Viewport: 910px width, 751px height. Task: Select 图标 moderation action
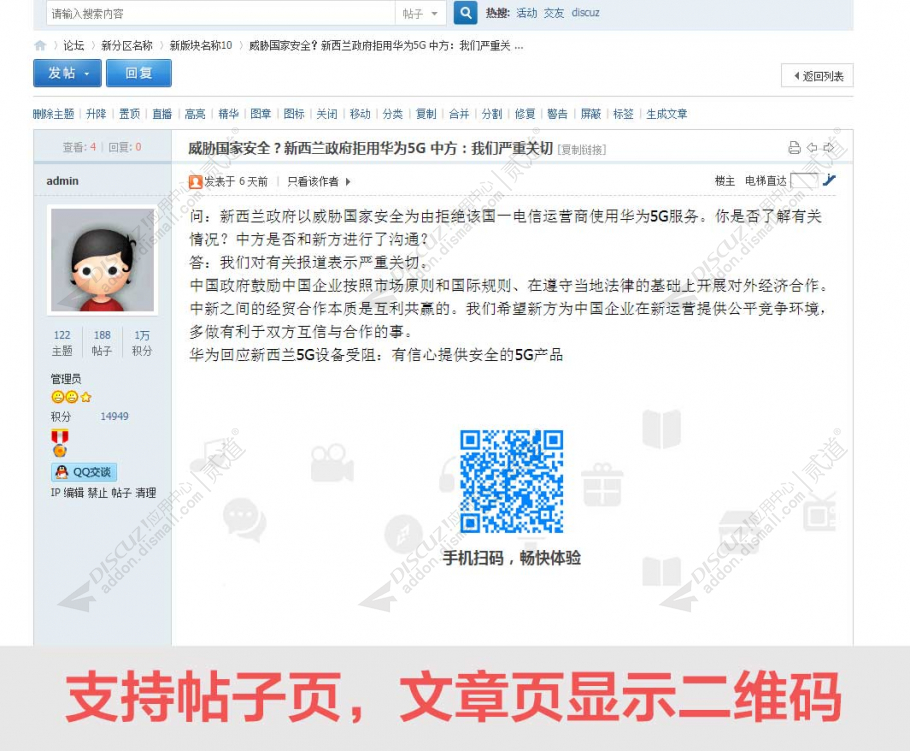tap(294, 114)
